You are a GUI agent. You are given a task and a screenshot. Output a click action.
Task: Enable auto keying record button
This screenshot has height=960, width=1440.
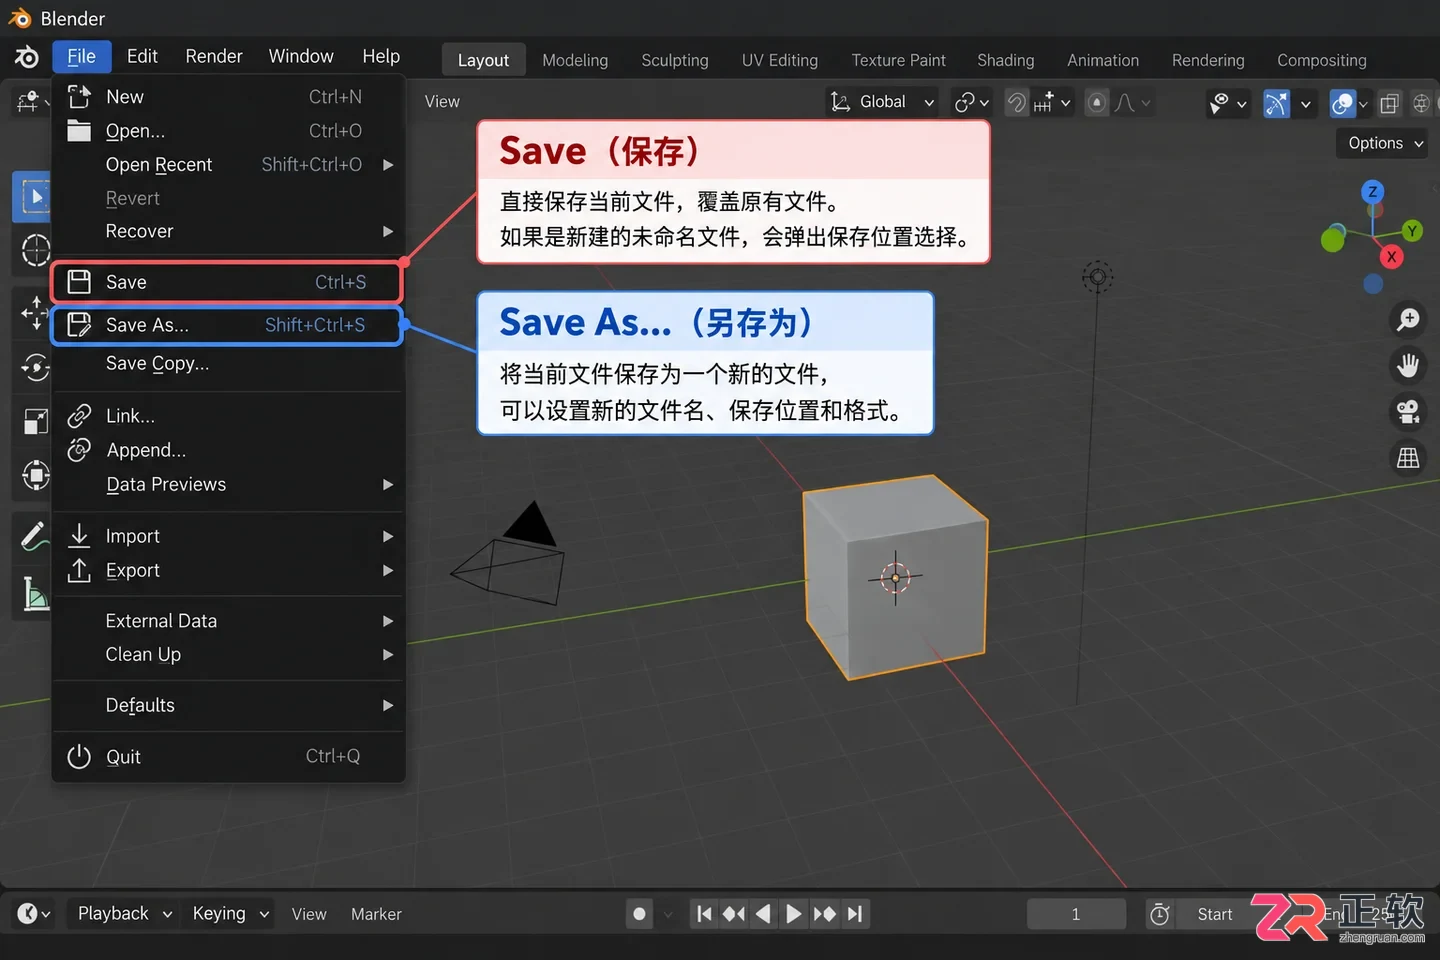tap(639, 914)
